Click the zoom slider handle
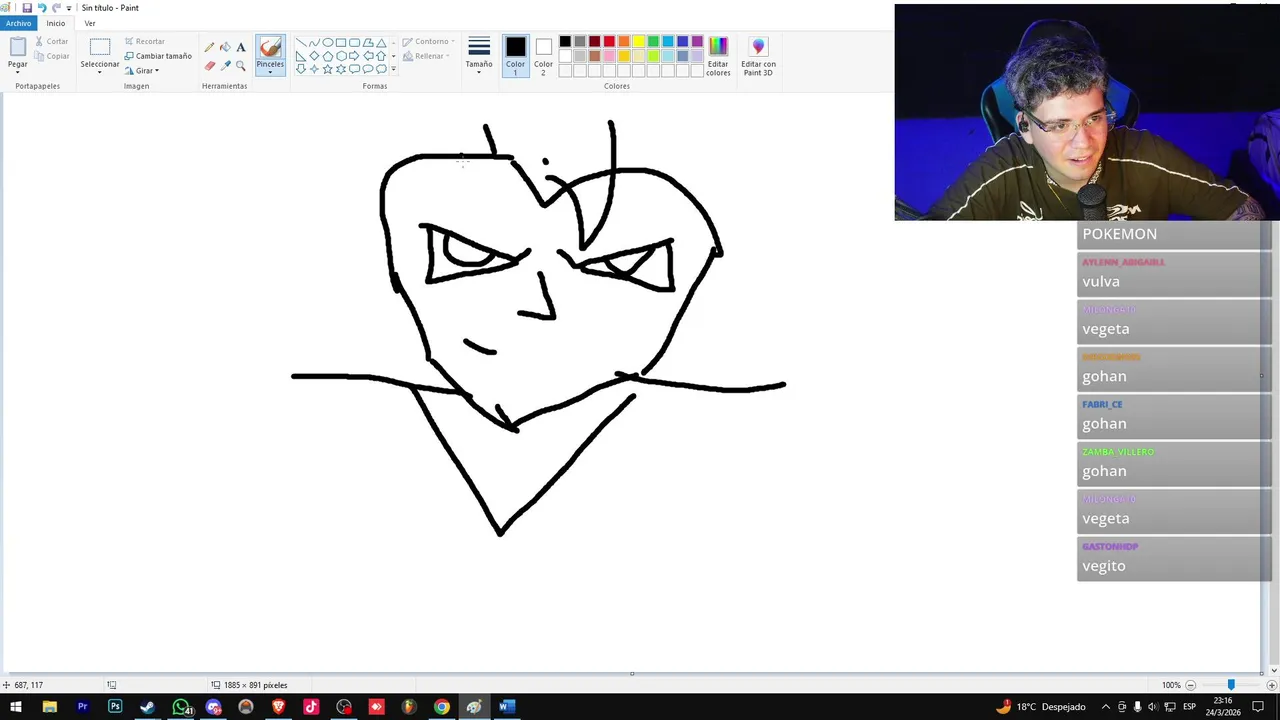 point(1231,685)
